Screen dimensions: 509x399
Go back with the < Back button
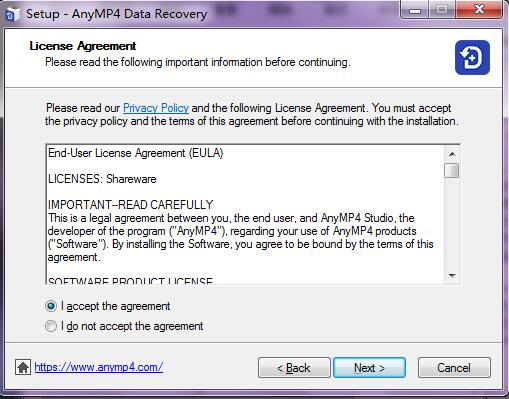[294, 368]
